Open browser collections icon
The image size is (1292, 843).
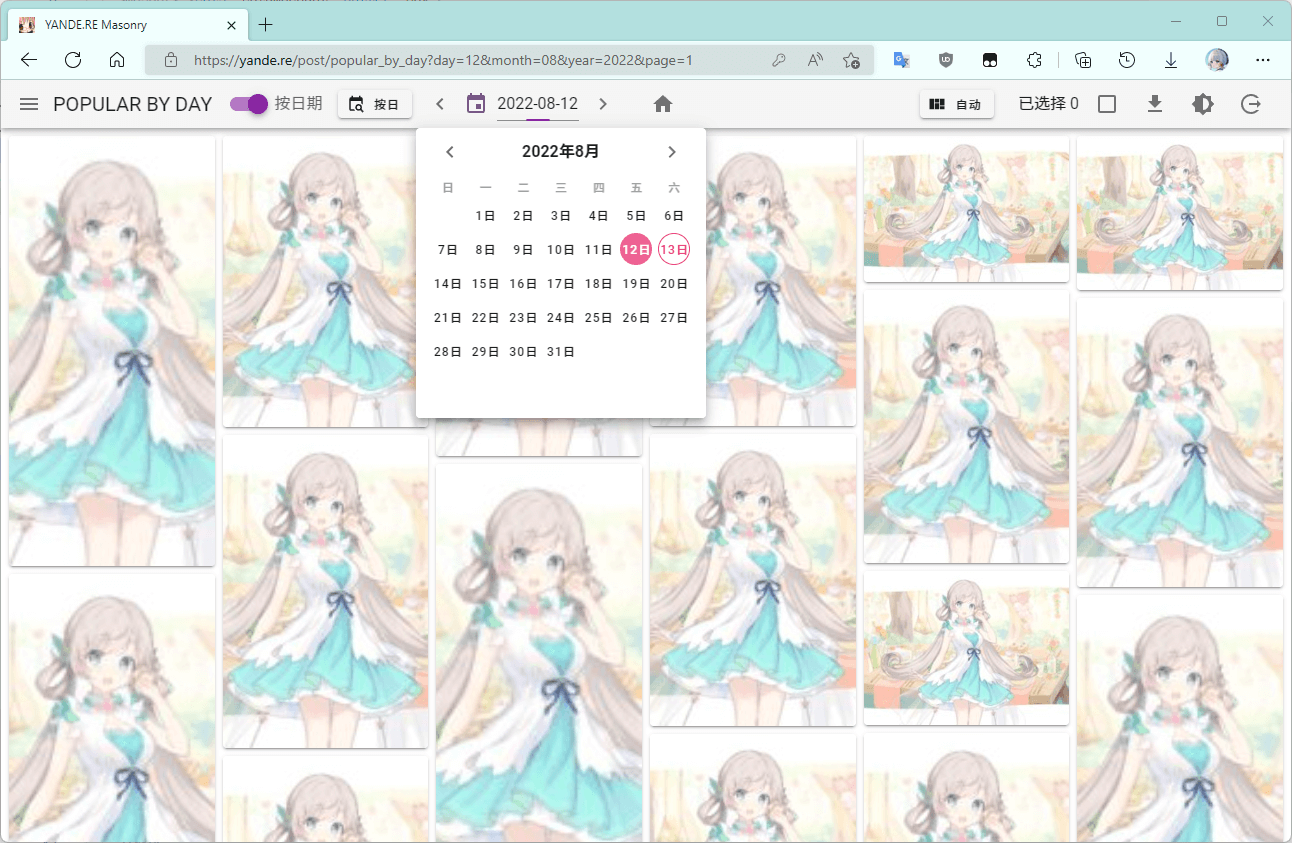[1083, 60]
